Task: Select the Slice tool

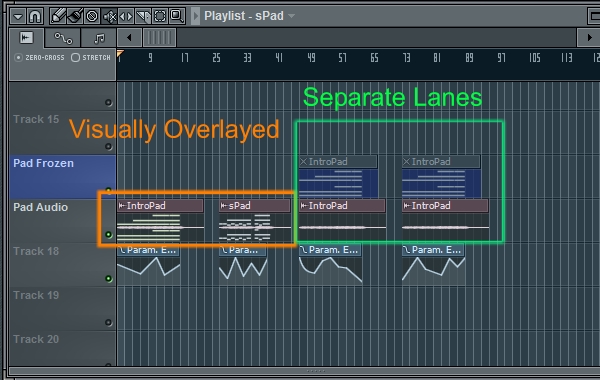Action: coord(143,16)
